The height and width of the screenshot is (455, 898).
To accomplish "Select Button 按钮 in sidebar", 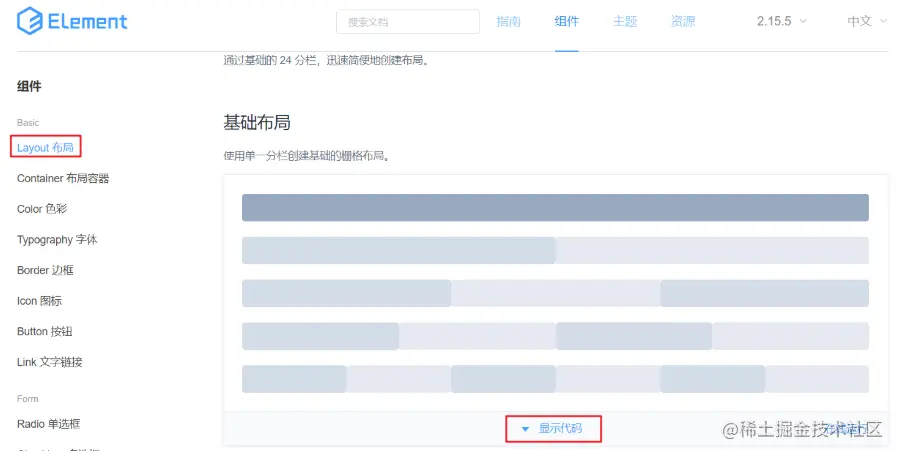I will tap(45, 331).
